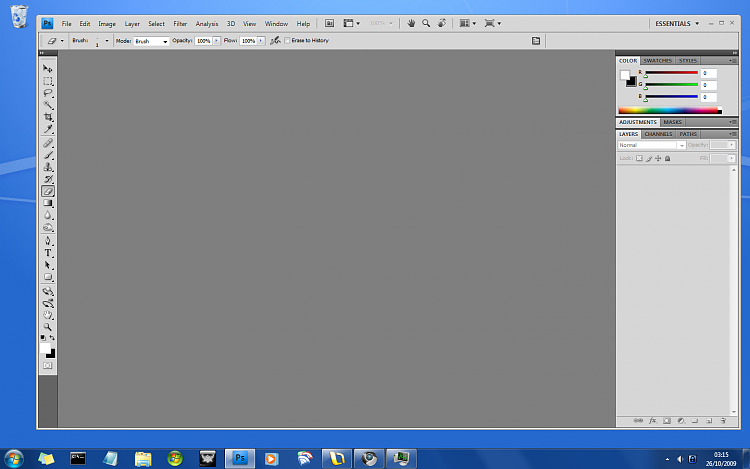
Task: Click the Hand tool in application bar
Action: click(x=411, y=23)
